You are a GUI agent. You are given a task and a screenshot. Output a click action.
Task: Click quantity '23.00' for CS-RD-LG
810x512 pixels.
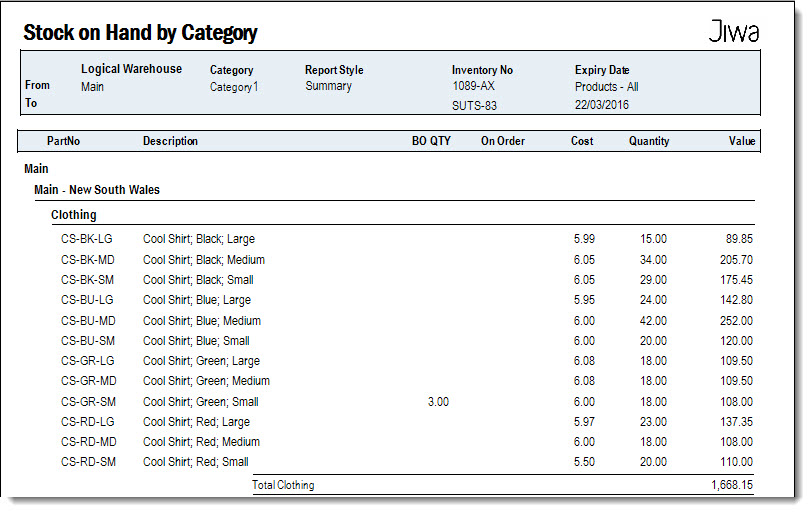click(x=653, y=422)
